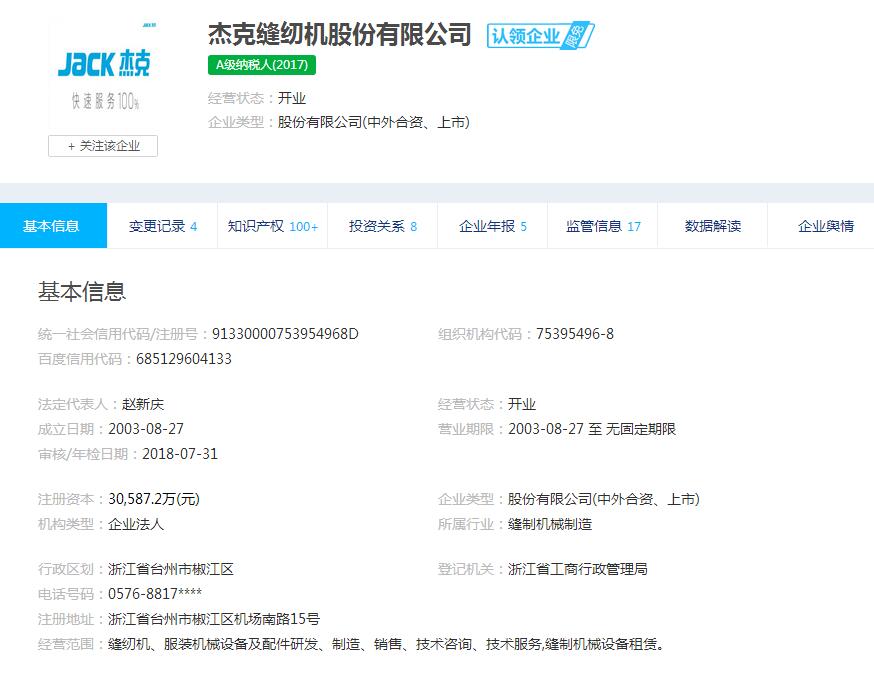Click the 认领企业 claim badge
The width and height of the screenshot is (874, 700).
540,36
